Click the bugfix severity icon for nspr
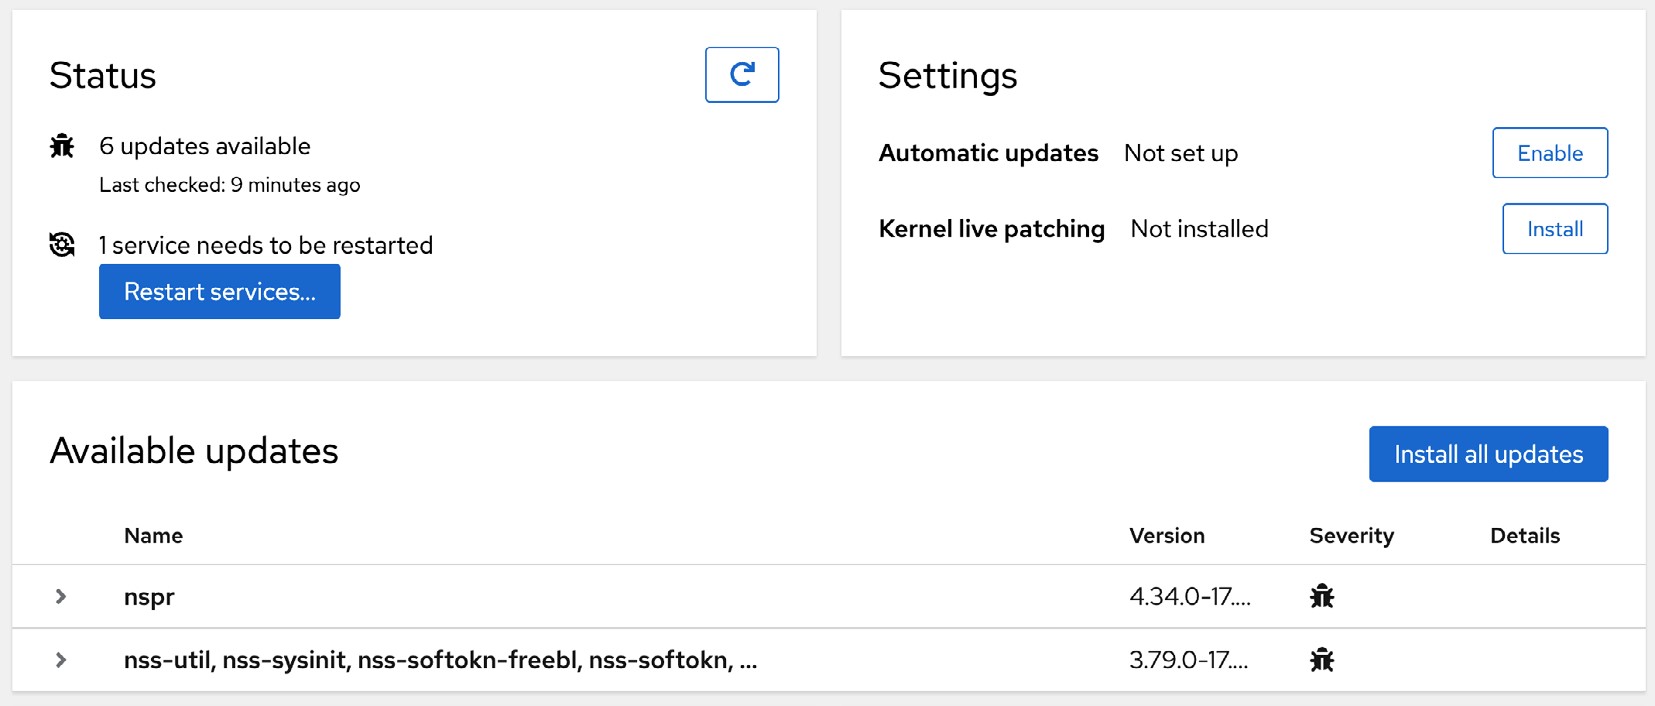 pos(1322,596)
